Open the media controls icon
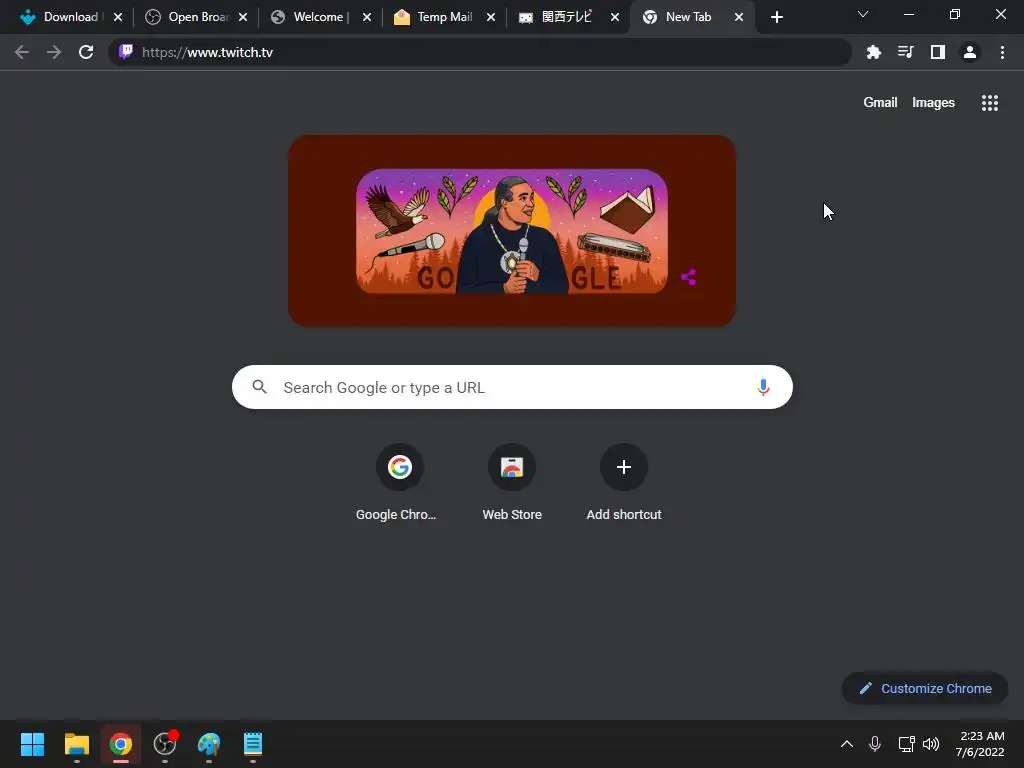1024x768 pixels. [x=905, y=52]
